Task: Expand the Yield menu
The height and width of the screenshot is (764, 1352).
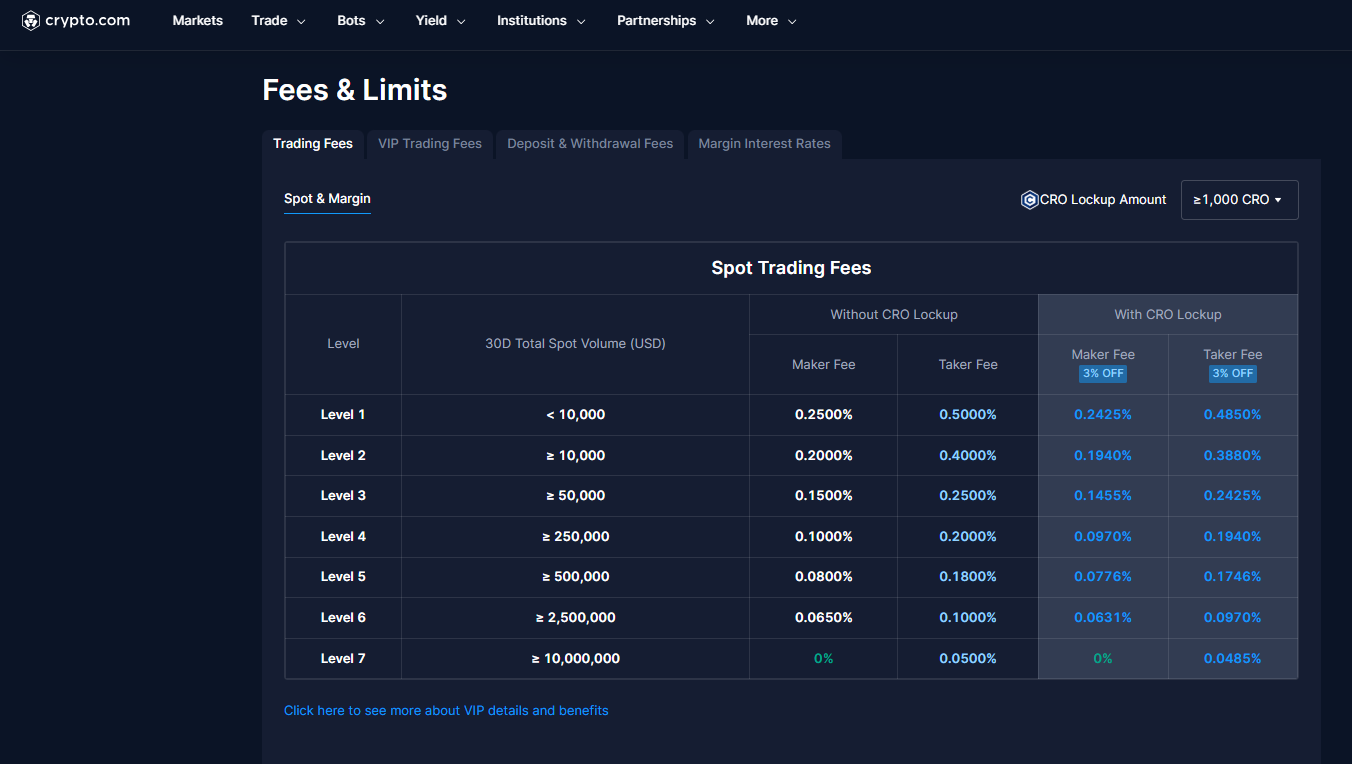Action: 441,20
